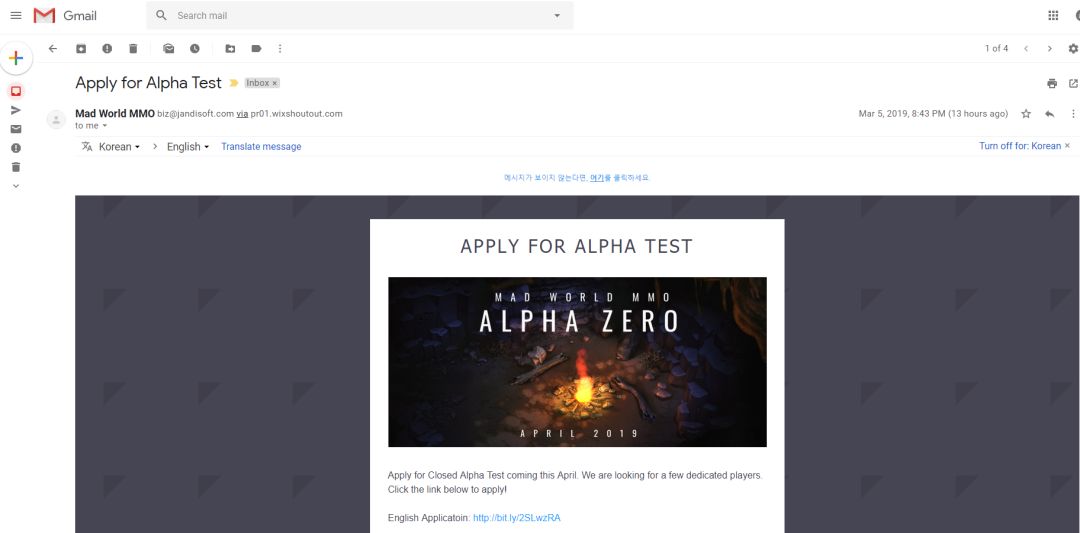Show search options dropdown arrow

(557, 15)
